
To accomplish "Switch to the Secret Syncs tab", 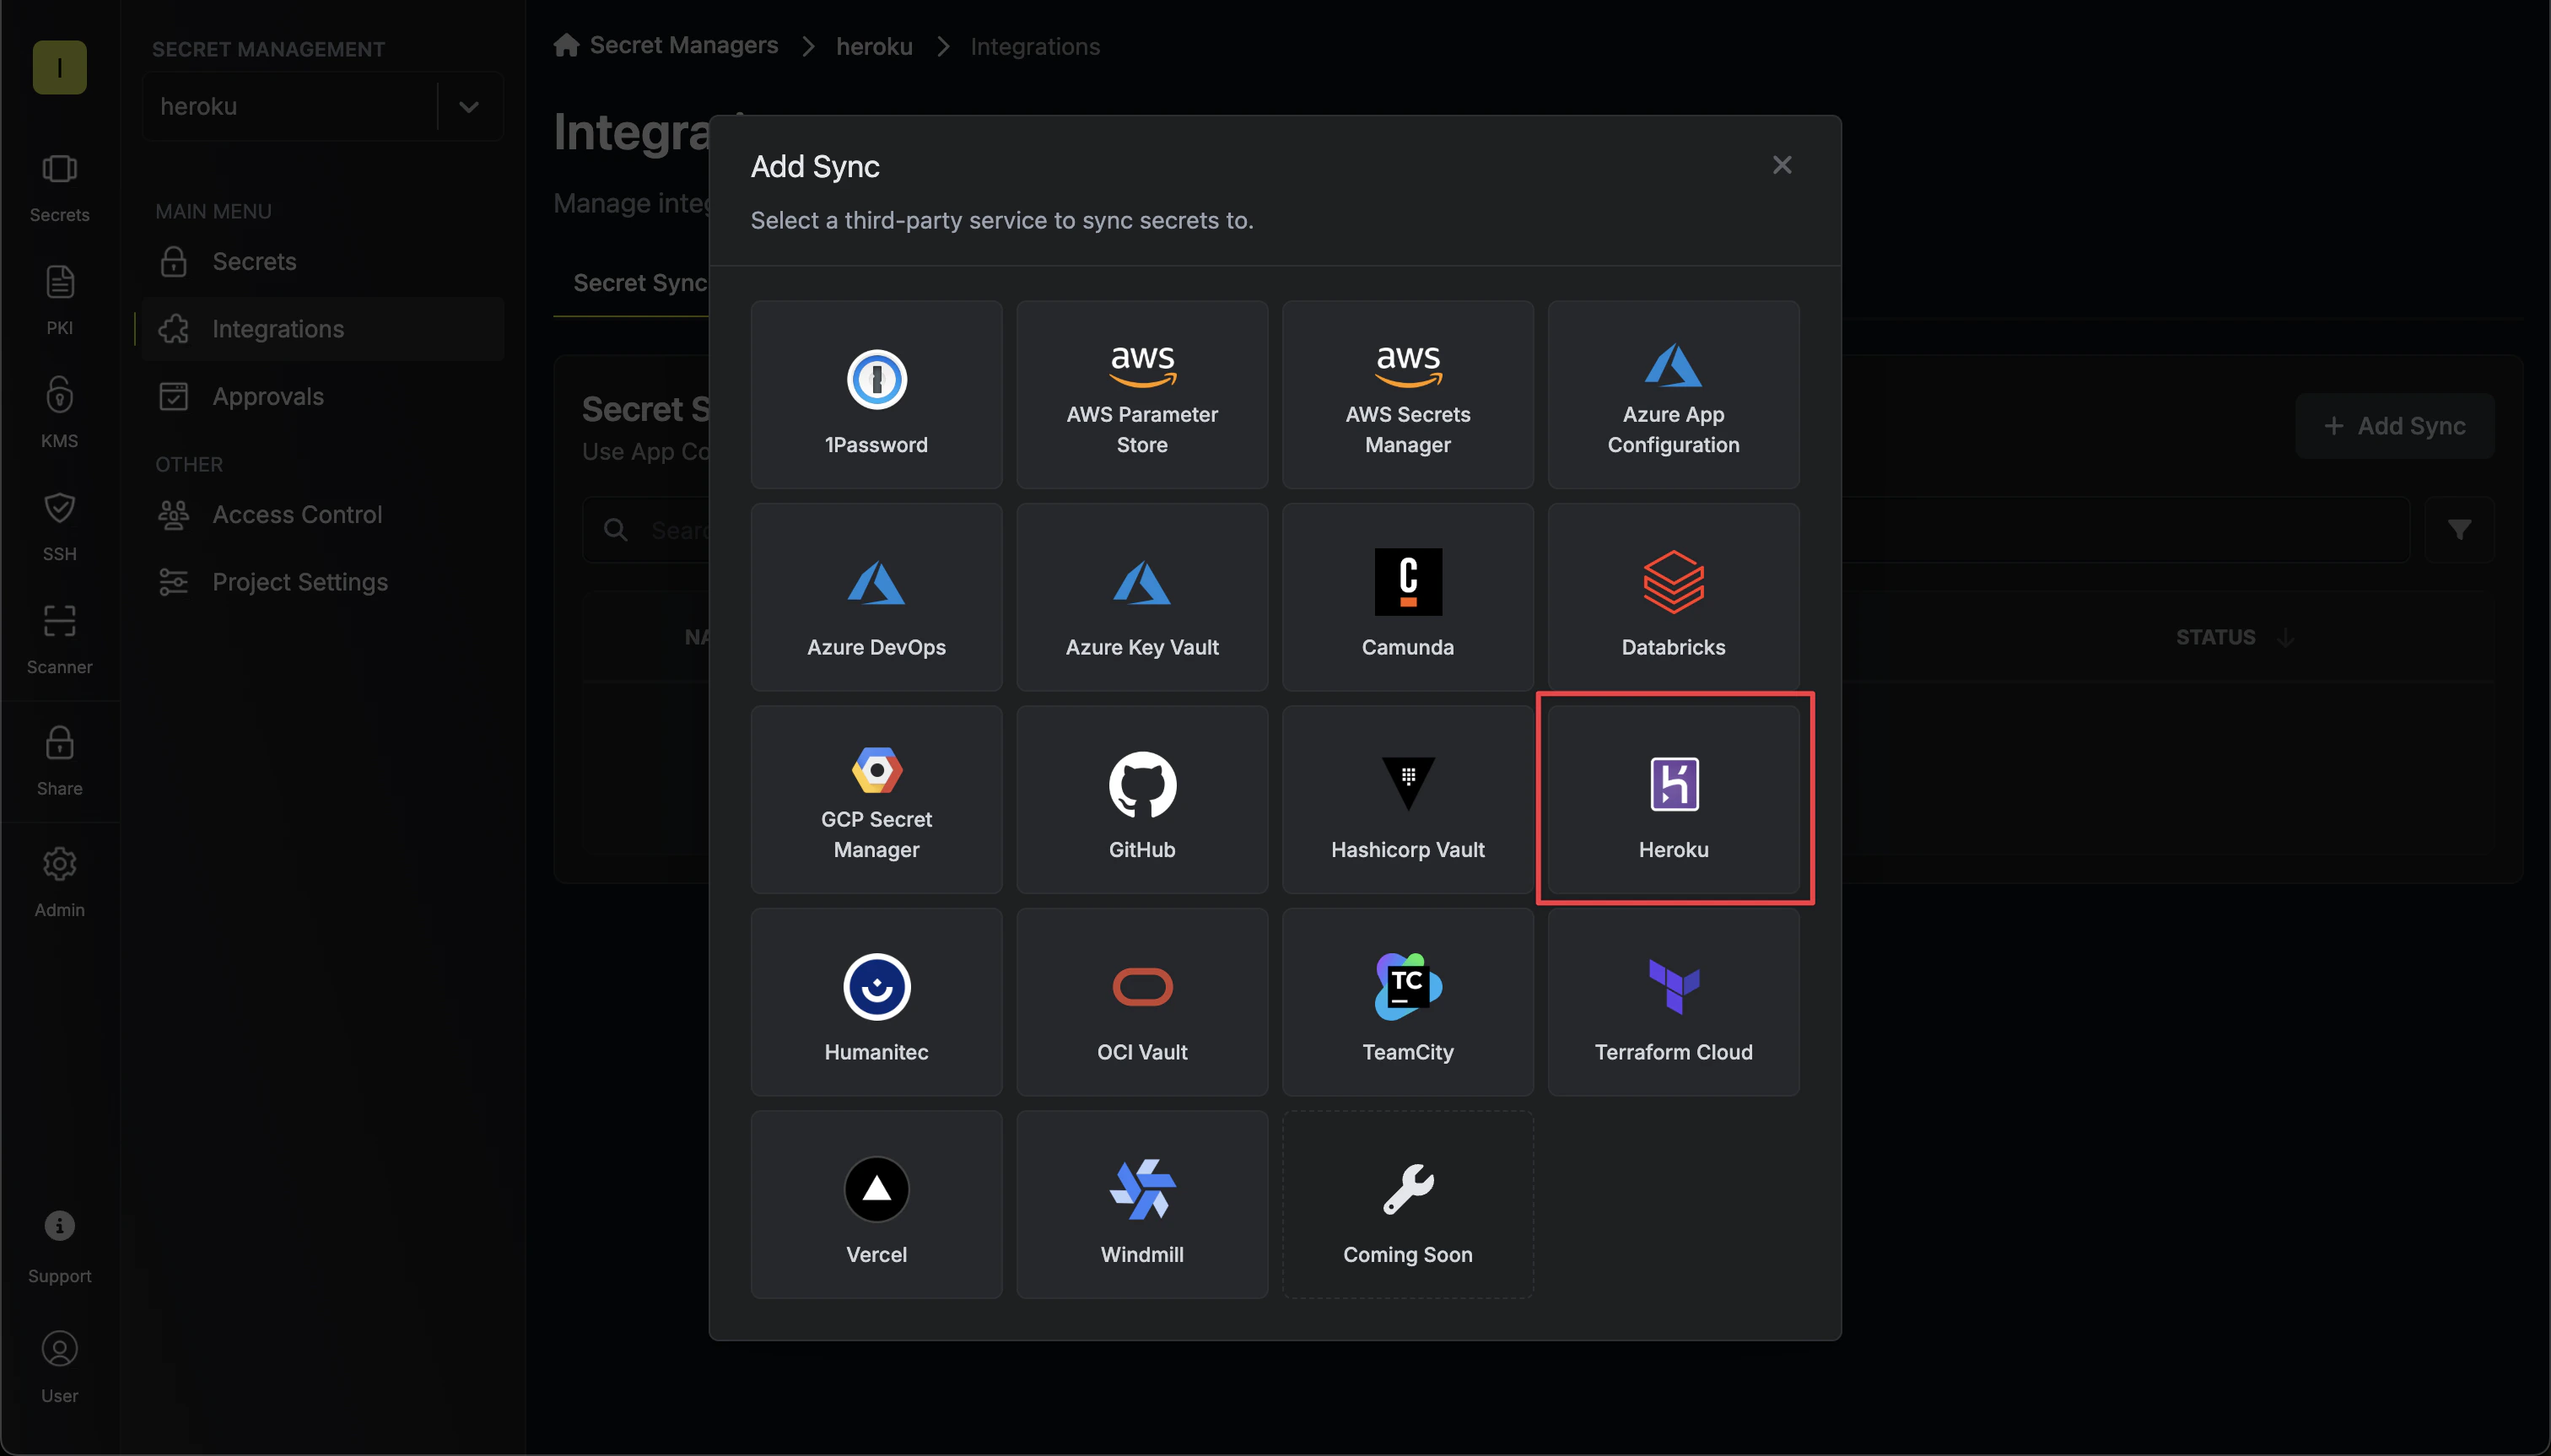I will pos(640,283).
